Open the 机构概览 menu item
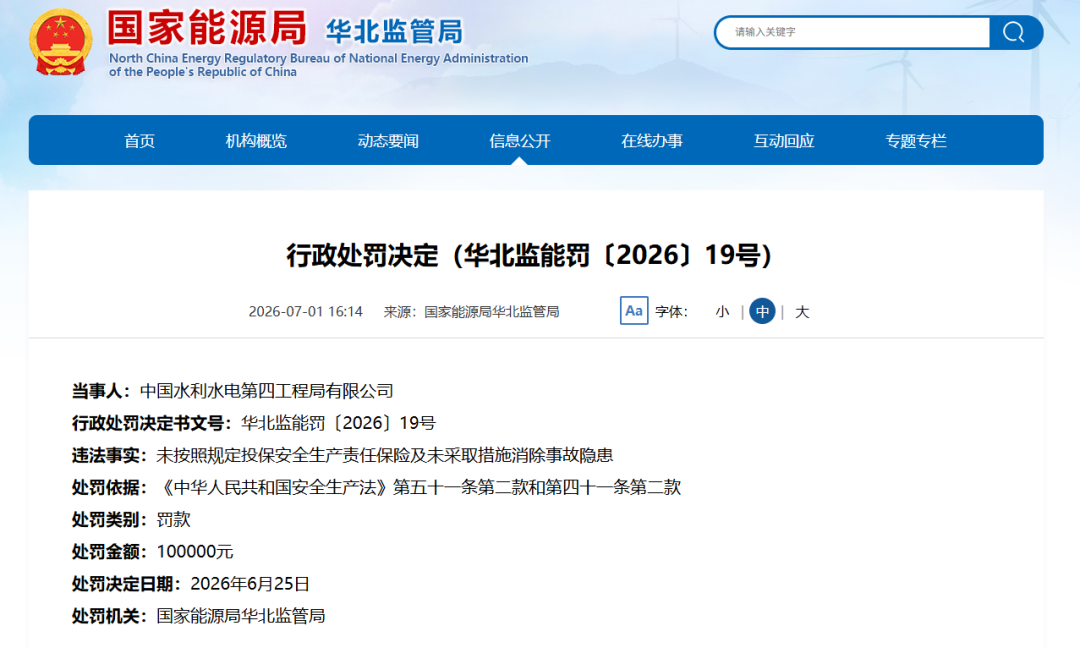1080x648 pixels. point(256,141)
